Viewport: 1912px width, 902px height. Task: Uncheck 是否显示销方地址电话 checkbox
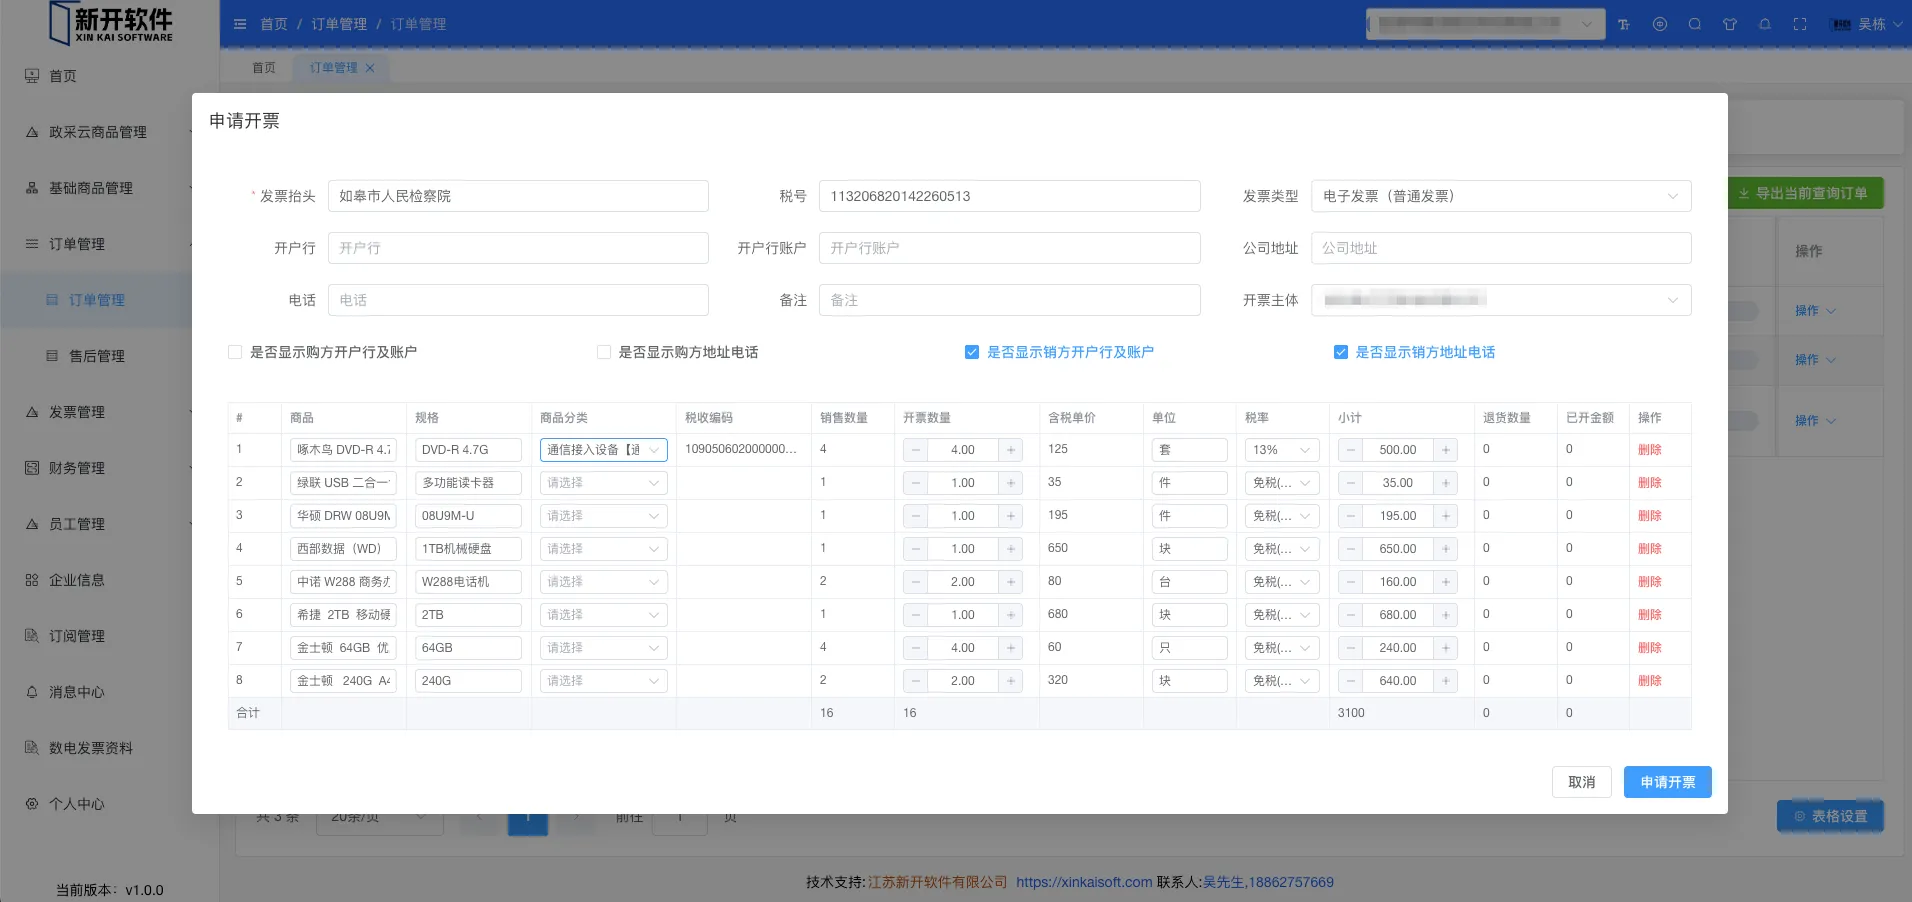point(1341,352)
